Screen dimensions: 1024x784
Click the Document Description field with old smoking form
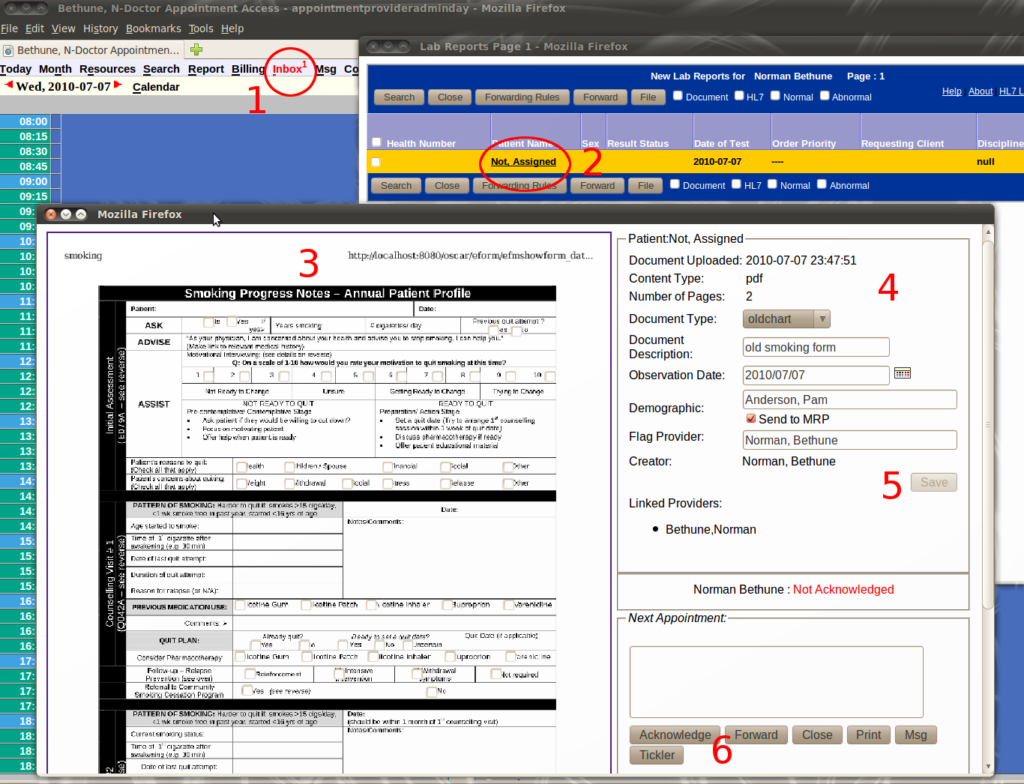tap(816, 347)
